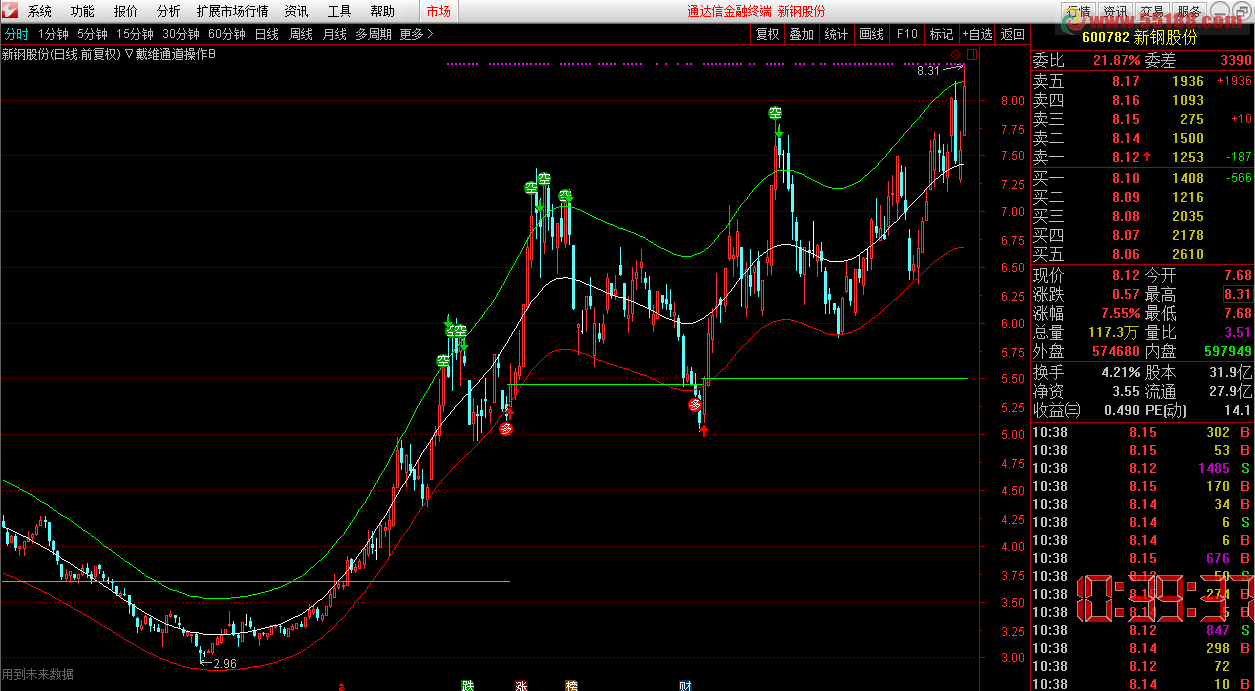Select the 戴维通道操作B indicator name
Image resolution: width=1255 pixels, height=691 pixels.
(x=175, y=54)
